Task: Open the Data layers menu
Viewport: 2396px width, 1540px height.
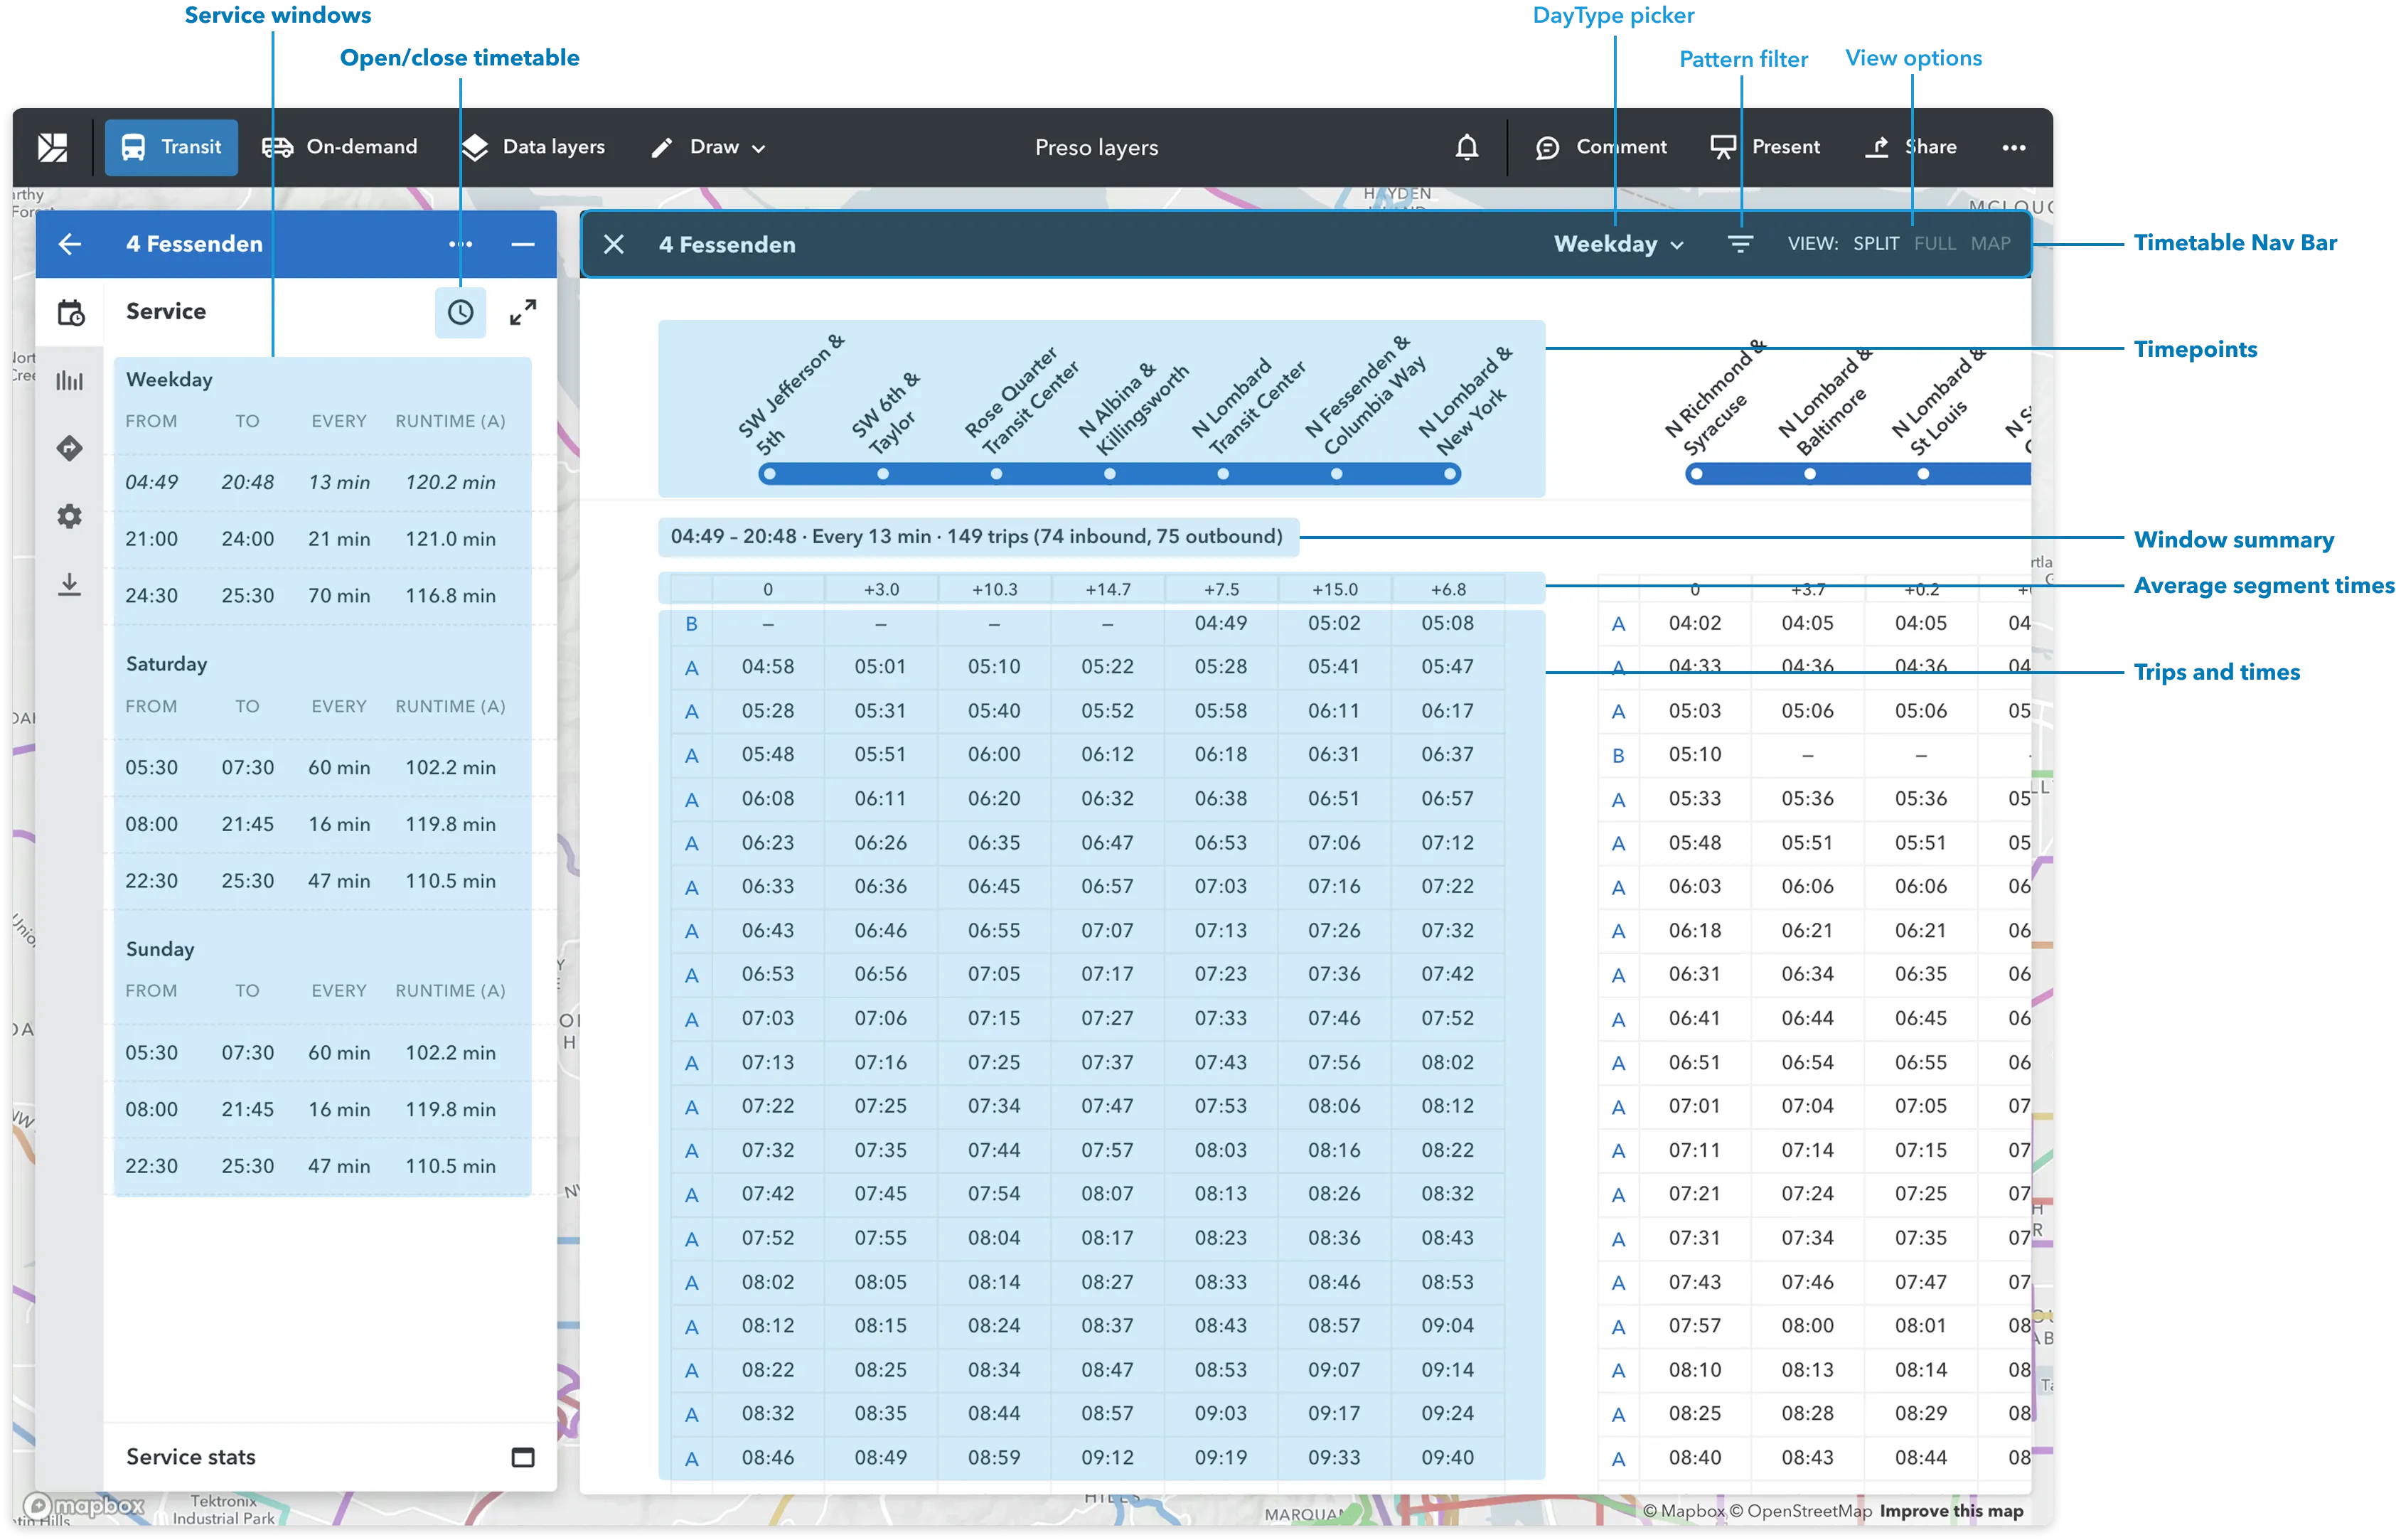Action: 534,147
